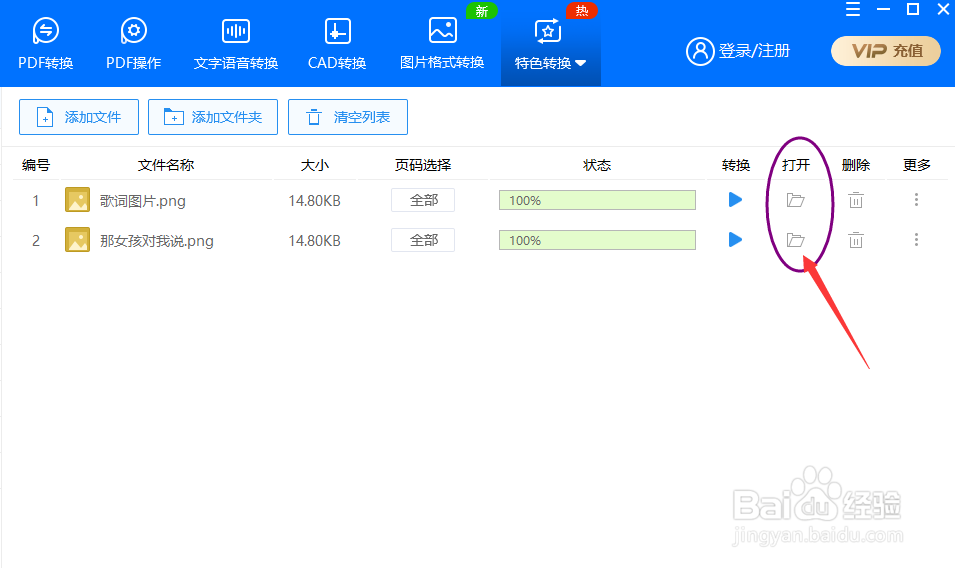Image resolution: width=955 pixels, height=568 pixels.
Task: Switch to 文字语音转换 tab
Action: click(x=236, y=44)
